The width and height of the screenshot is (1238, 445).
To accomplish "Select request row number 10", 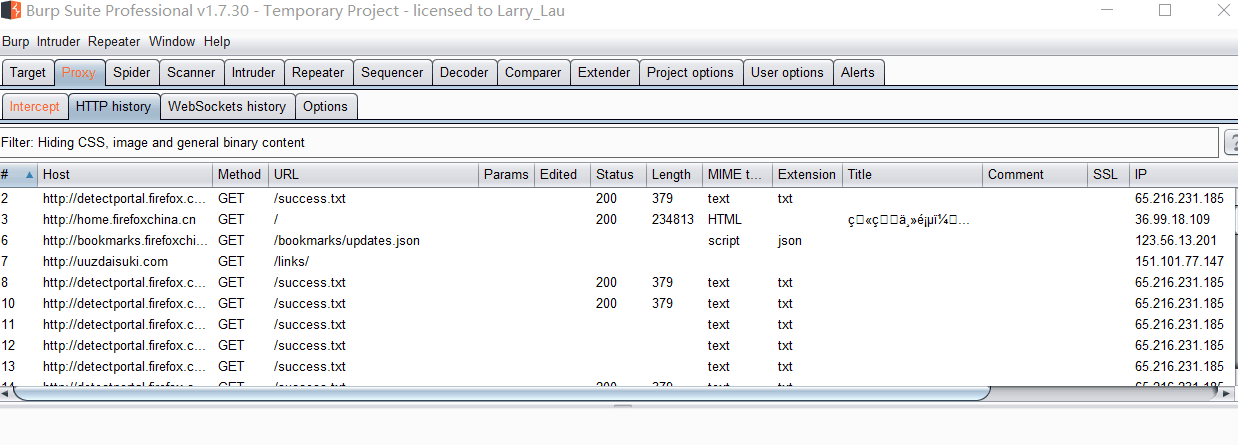I will point(619,303).
